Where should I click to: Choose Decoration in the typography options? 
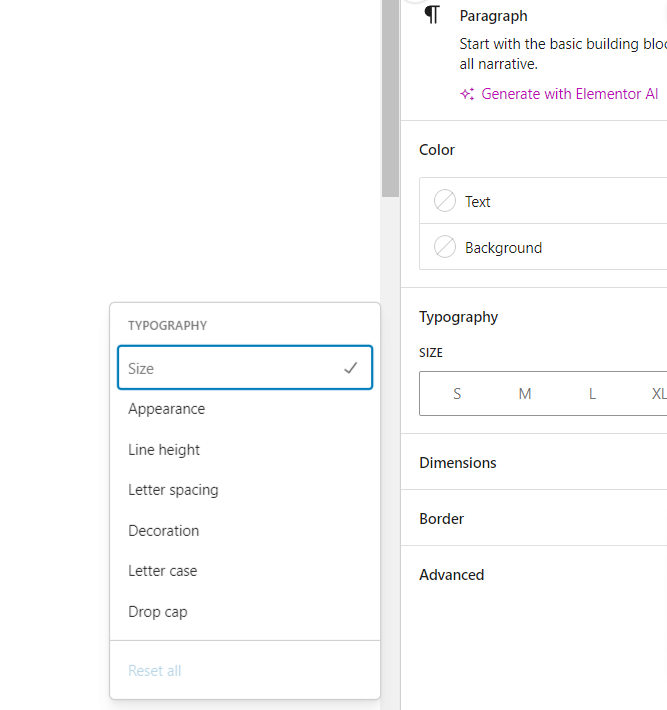tap(244, 531)
